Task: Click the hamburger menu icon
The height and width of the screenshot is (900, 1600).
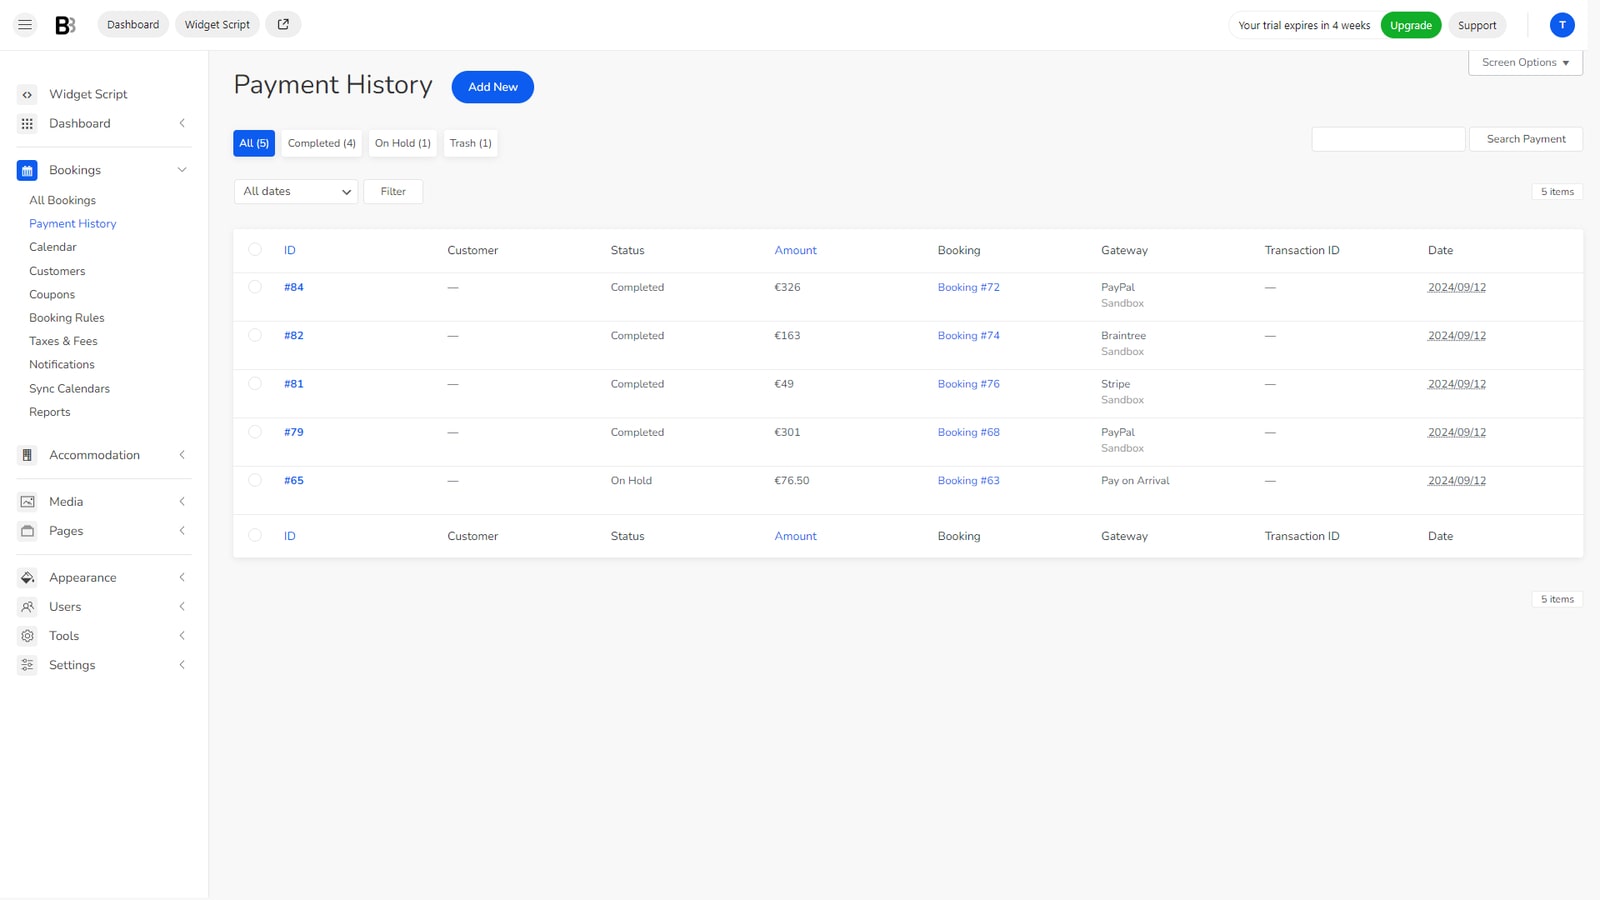Action: pyautogui.click(x=24, y=24)
